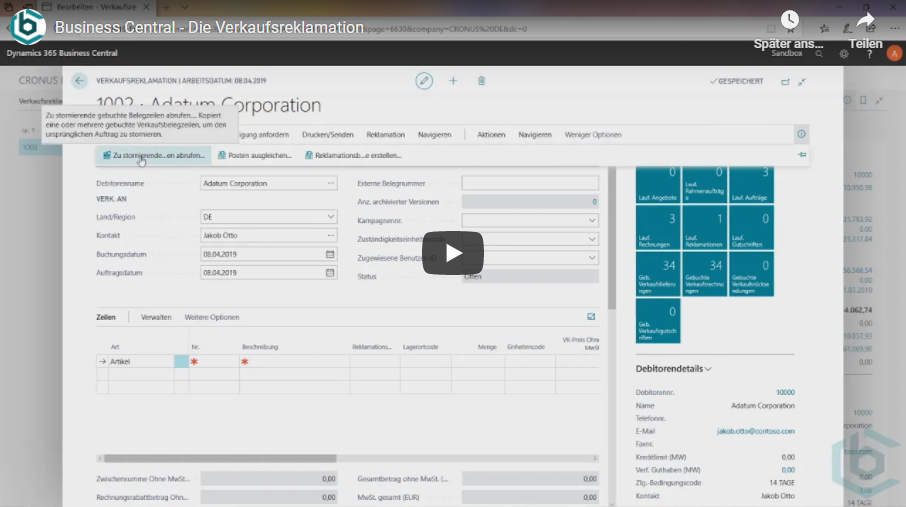The width and height of the screenshot is (906, 507).
Task: Open the Reklamation menu
Action: click(385, 135)
